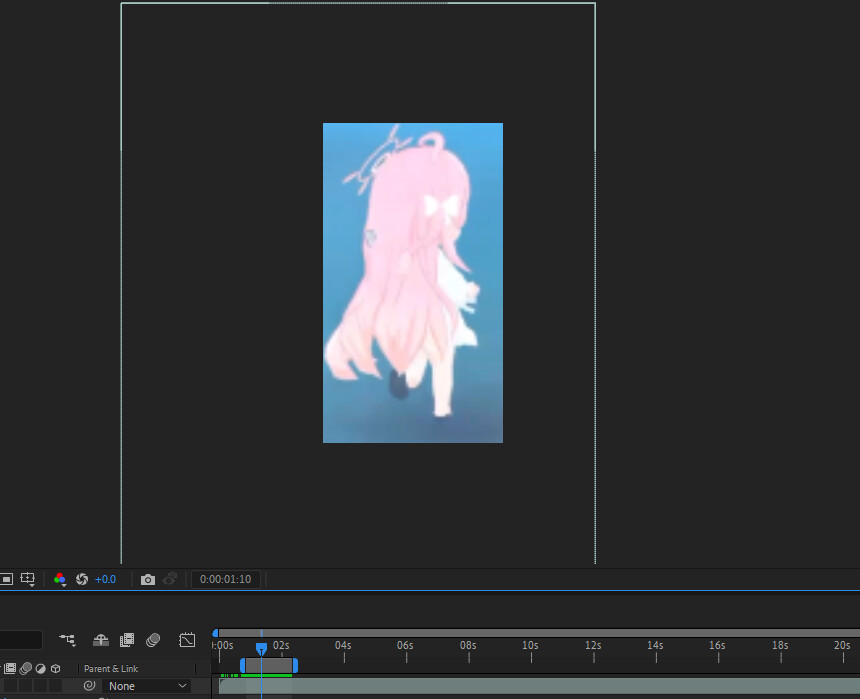Click the Show Snapshot icon

(170, 579)
